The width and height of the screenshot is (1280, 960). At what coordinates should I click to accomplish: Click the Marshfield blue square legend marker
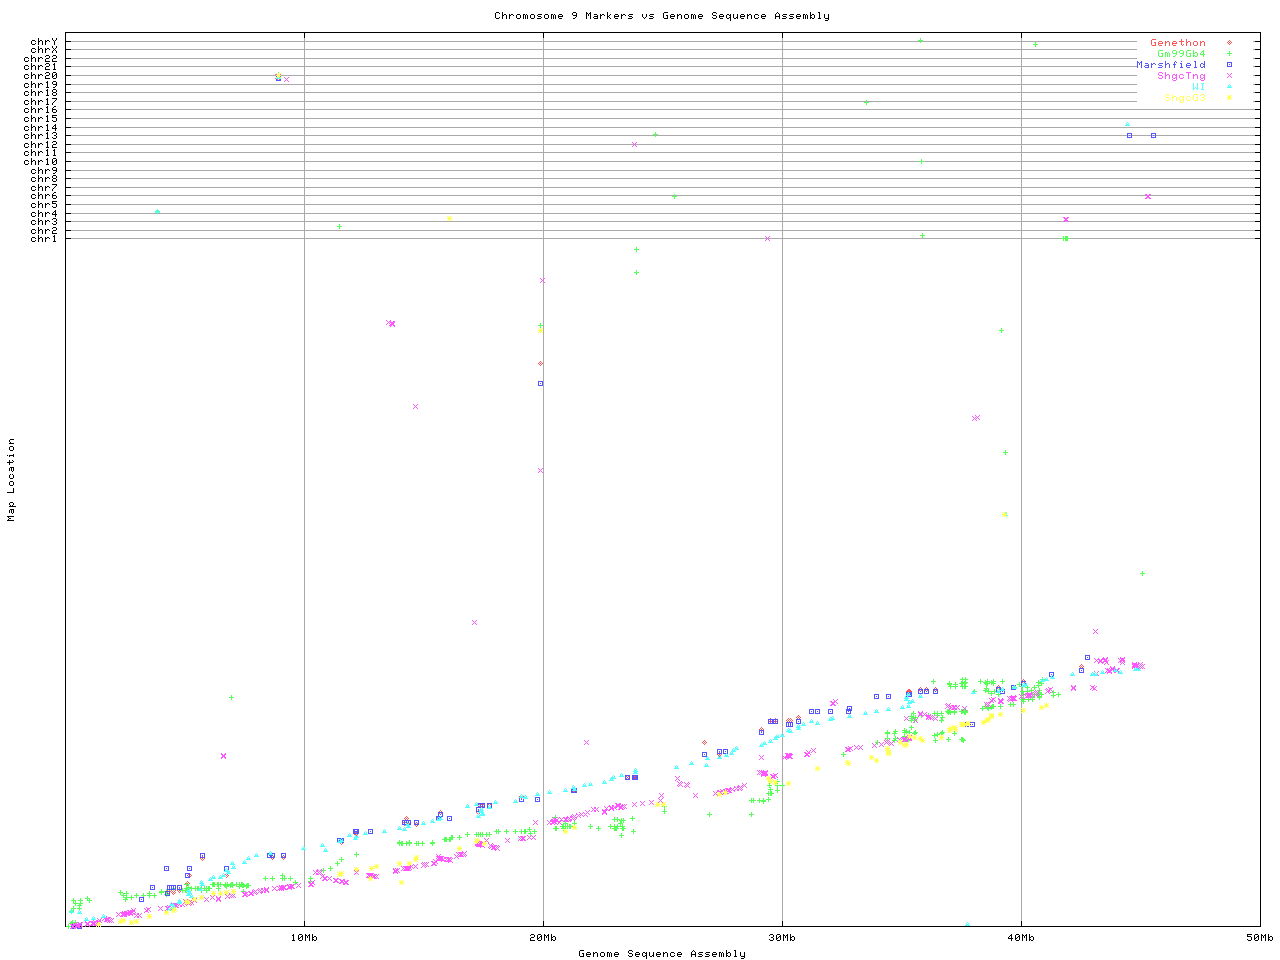tap(1229, 65)
